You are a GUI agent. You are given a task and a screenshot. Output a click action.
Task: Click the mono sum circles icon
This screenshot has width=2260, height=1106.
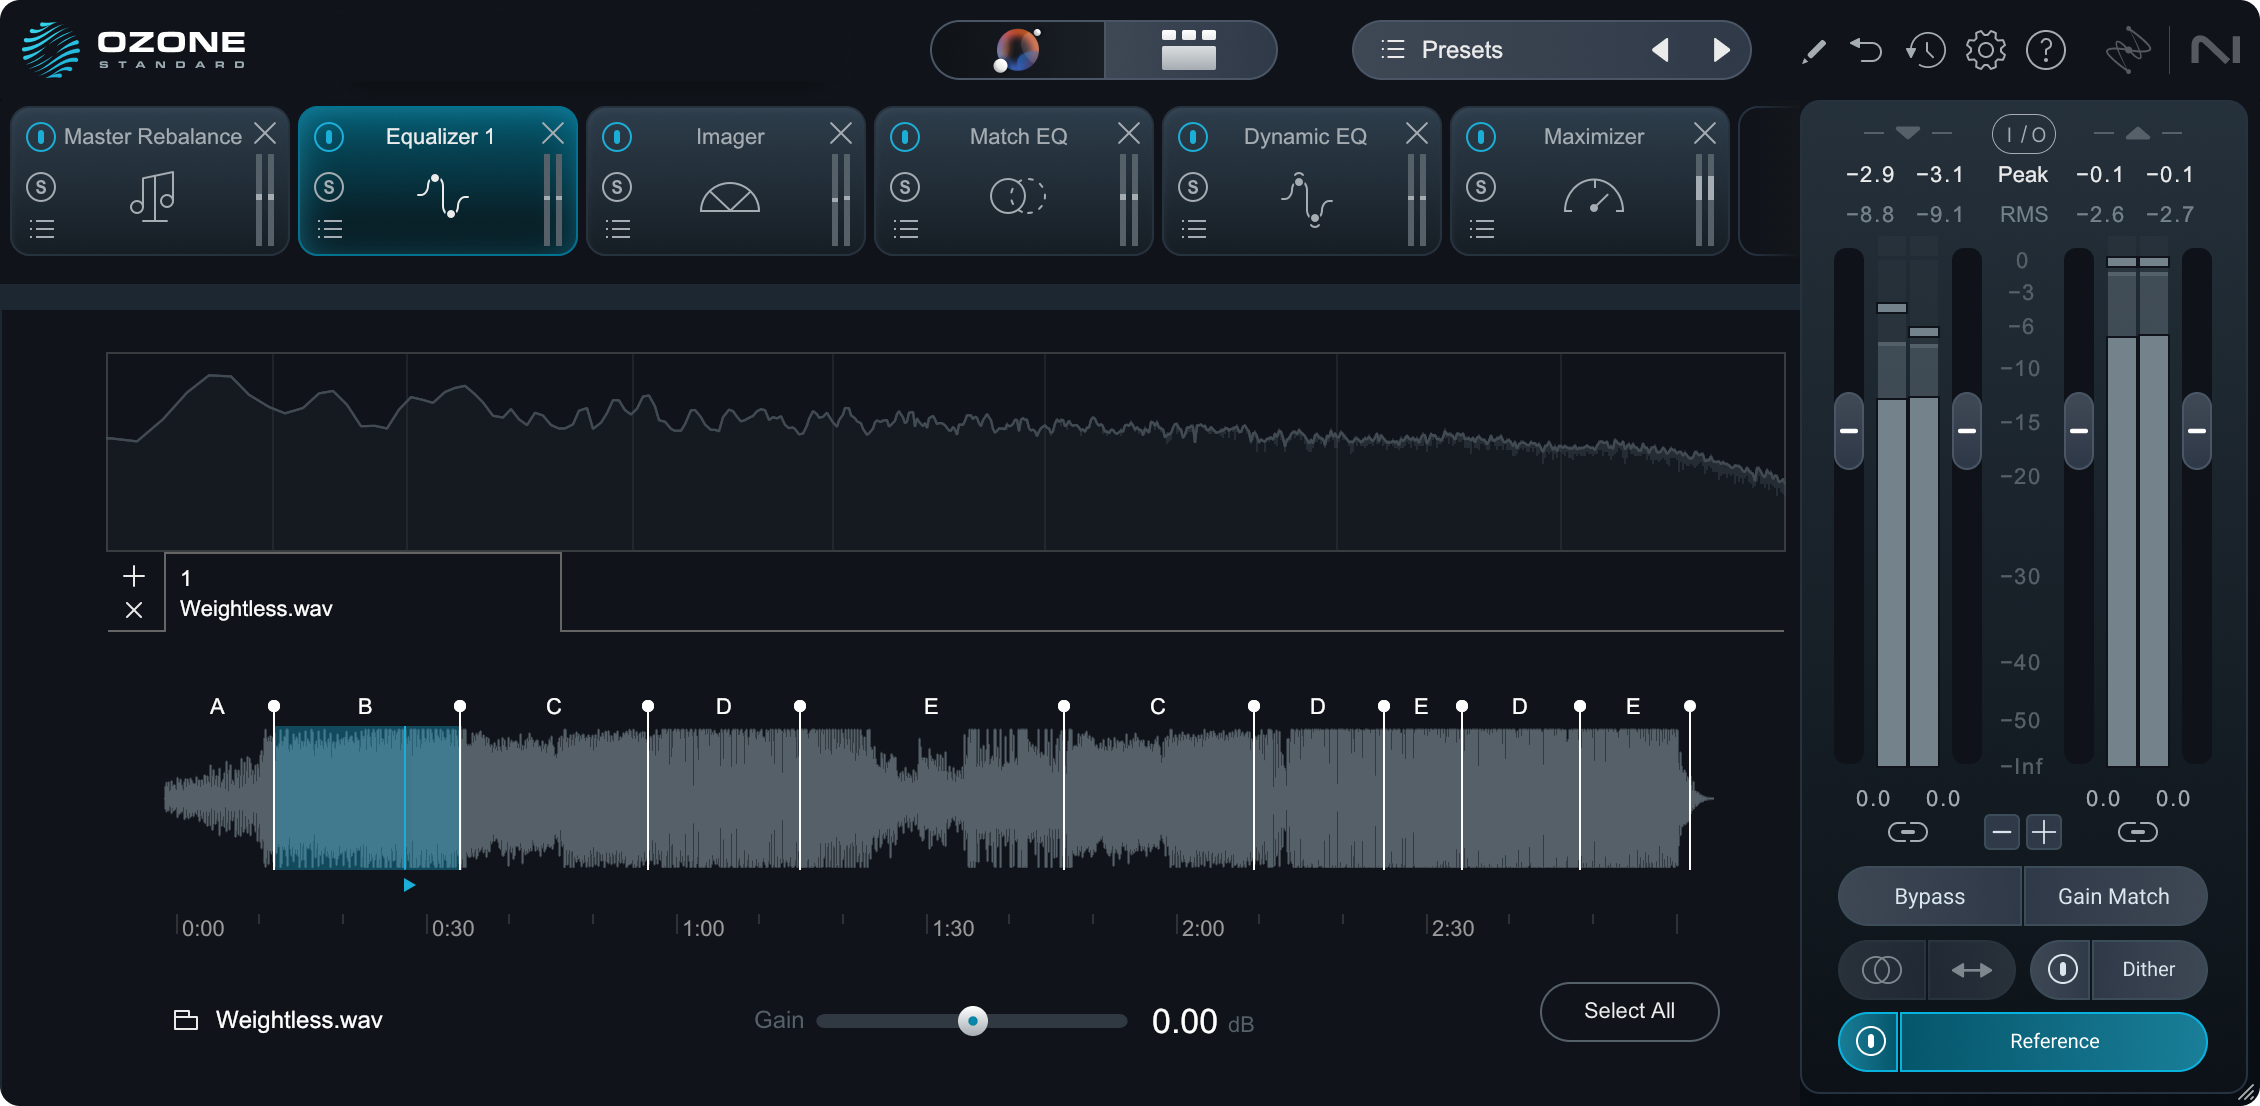tap(1881, 969)
